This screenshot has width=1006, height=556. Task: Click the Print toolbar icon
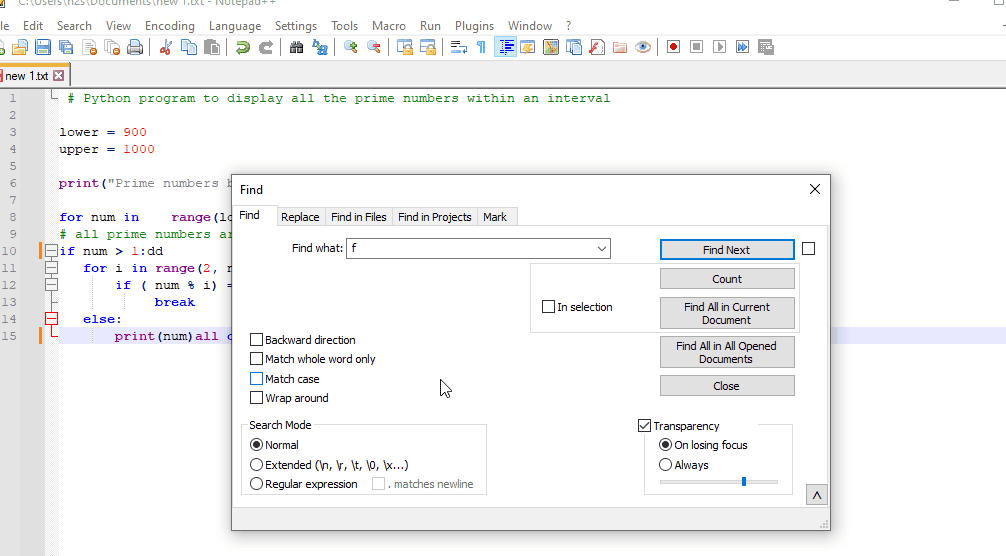135,47
